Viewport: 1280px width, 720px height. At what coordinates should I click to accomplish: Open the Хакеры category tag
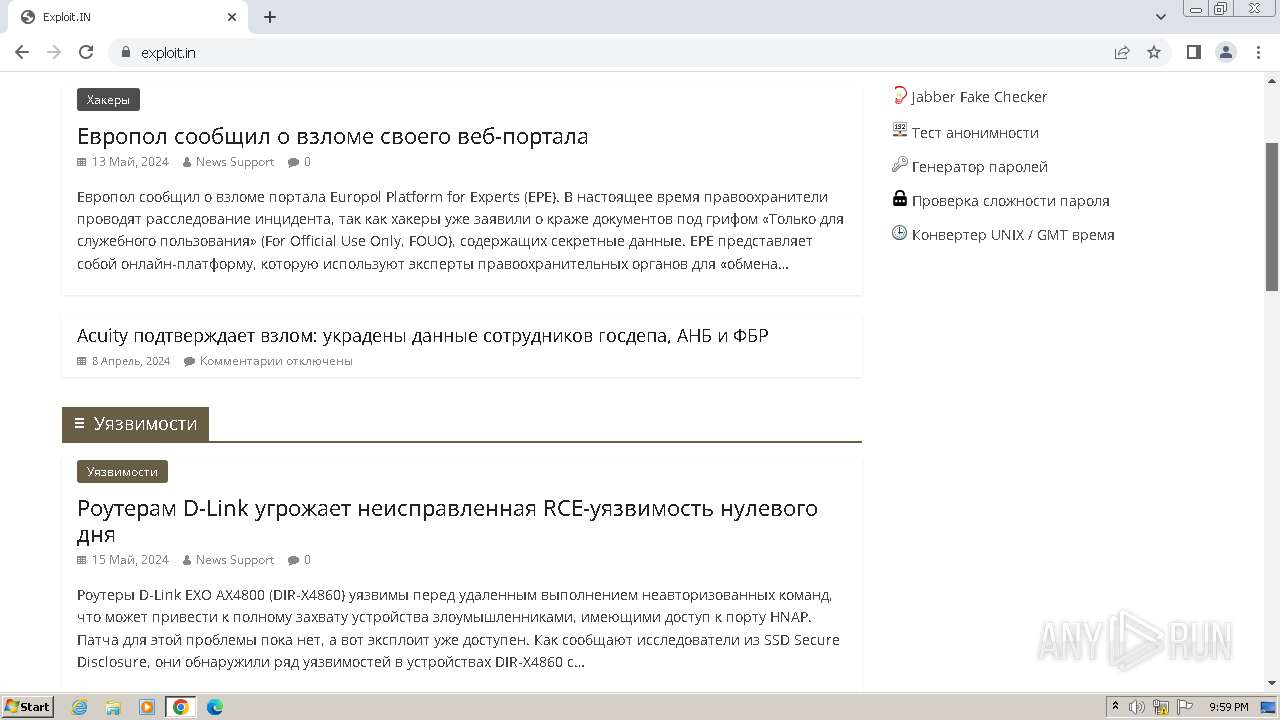[108, 100]
